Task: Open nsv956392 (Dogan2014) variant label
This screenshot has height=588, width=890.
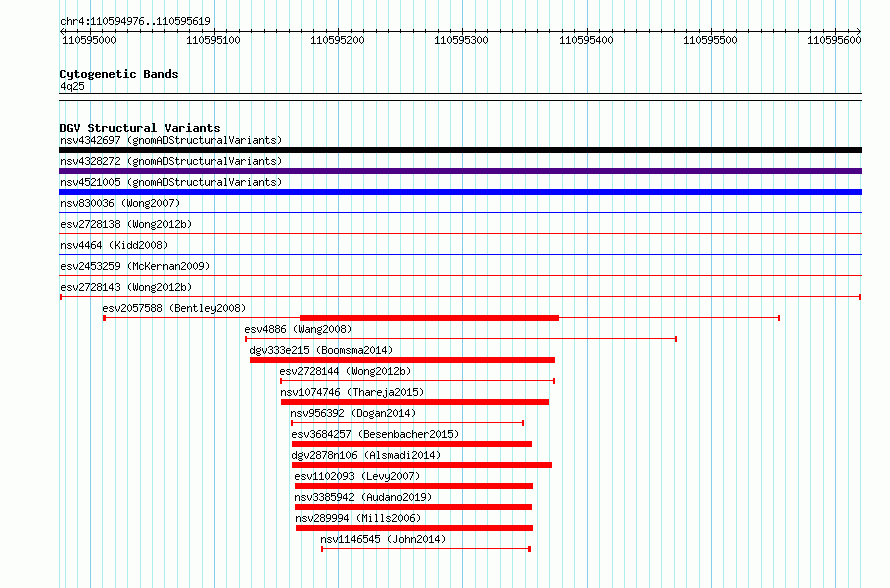Action: coord(353,413)
